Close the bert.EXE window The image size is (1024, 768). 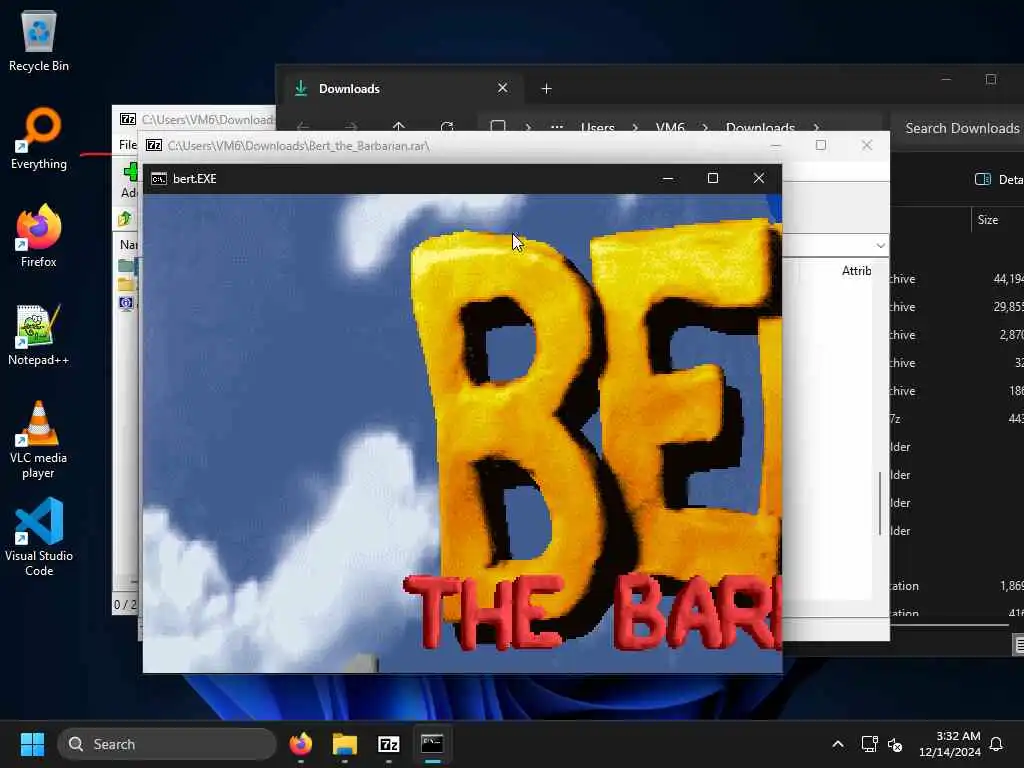coord(758,178)
